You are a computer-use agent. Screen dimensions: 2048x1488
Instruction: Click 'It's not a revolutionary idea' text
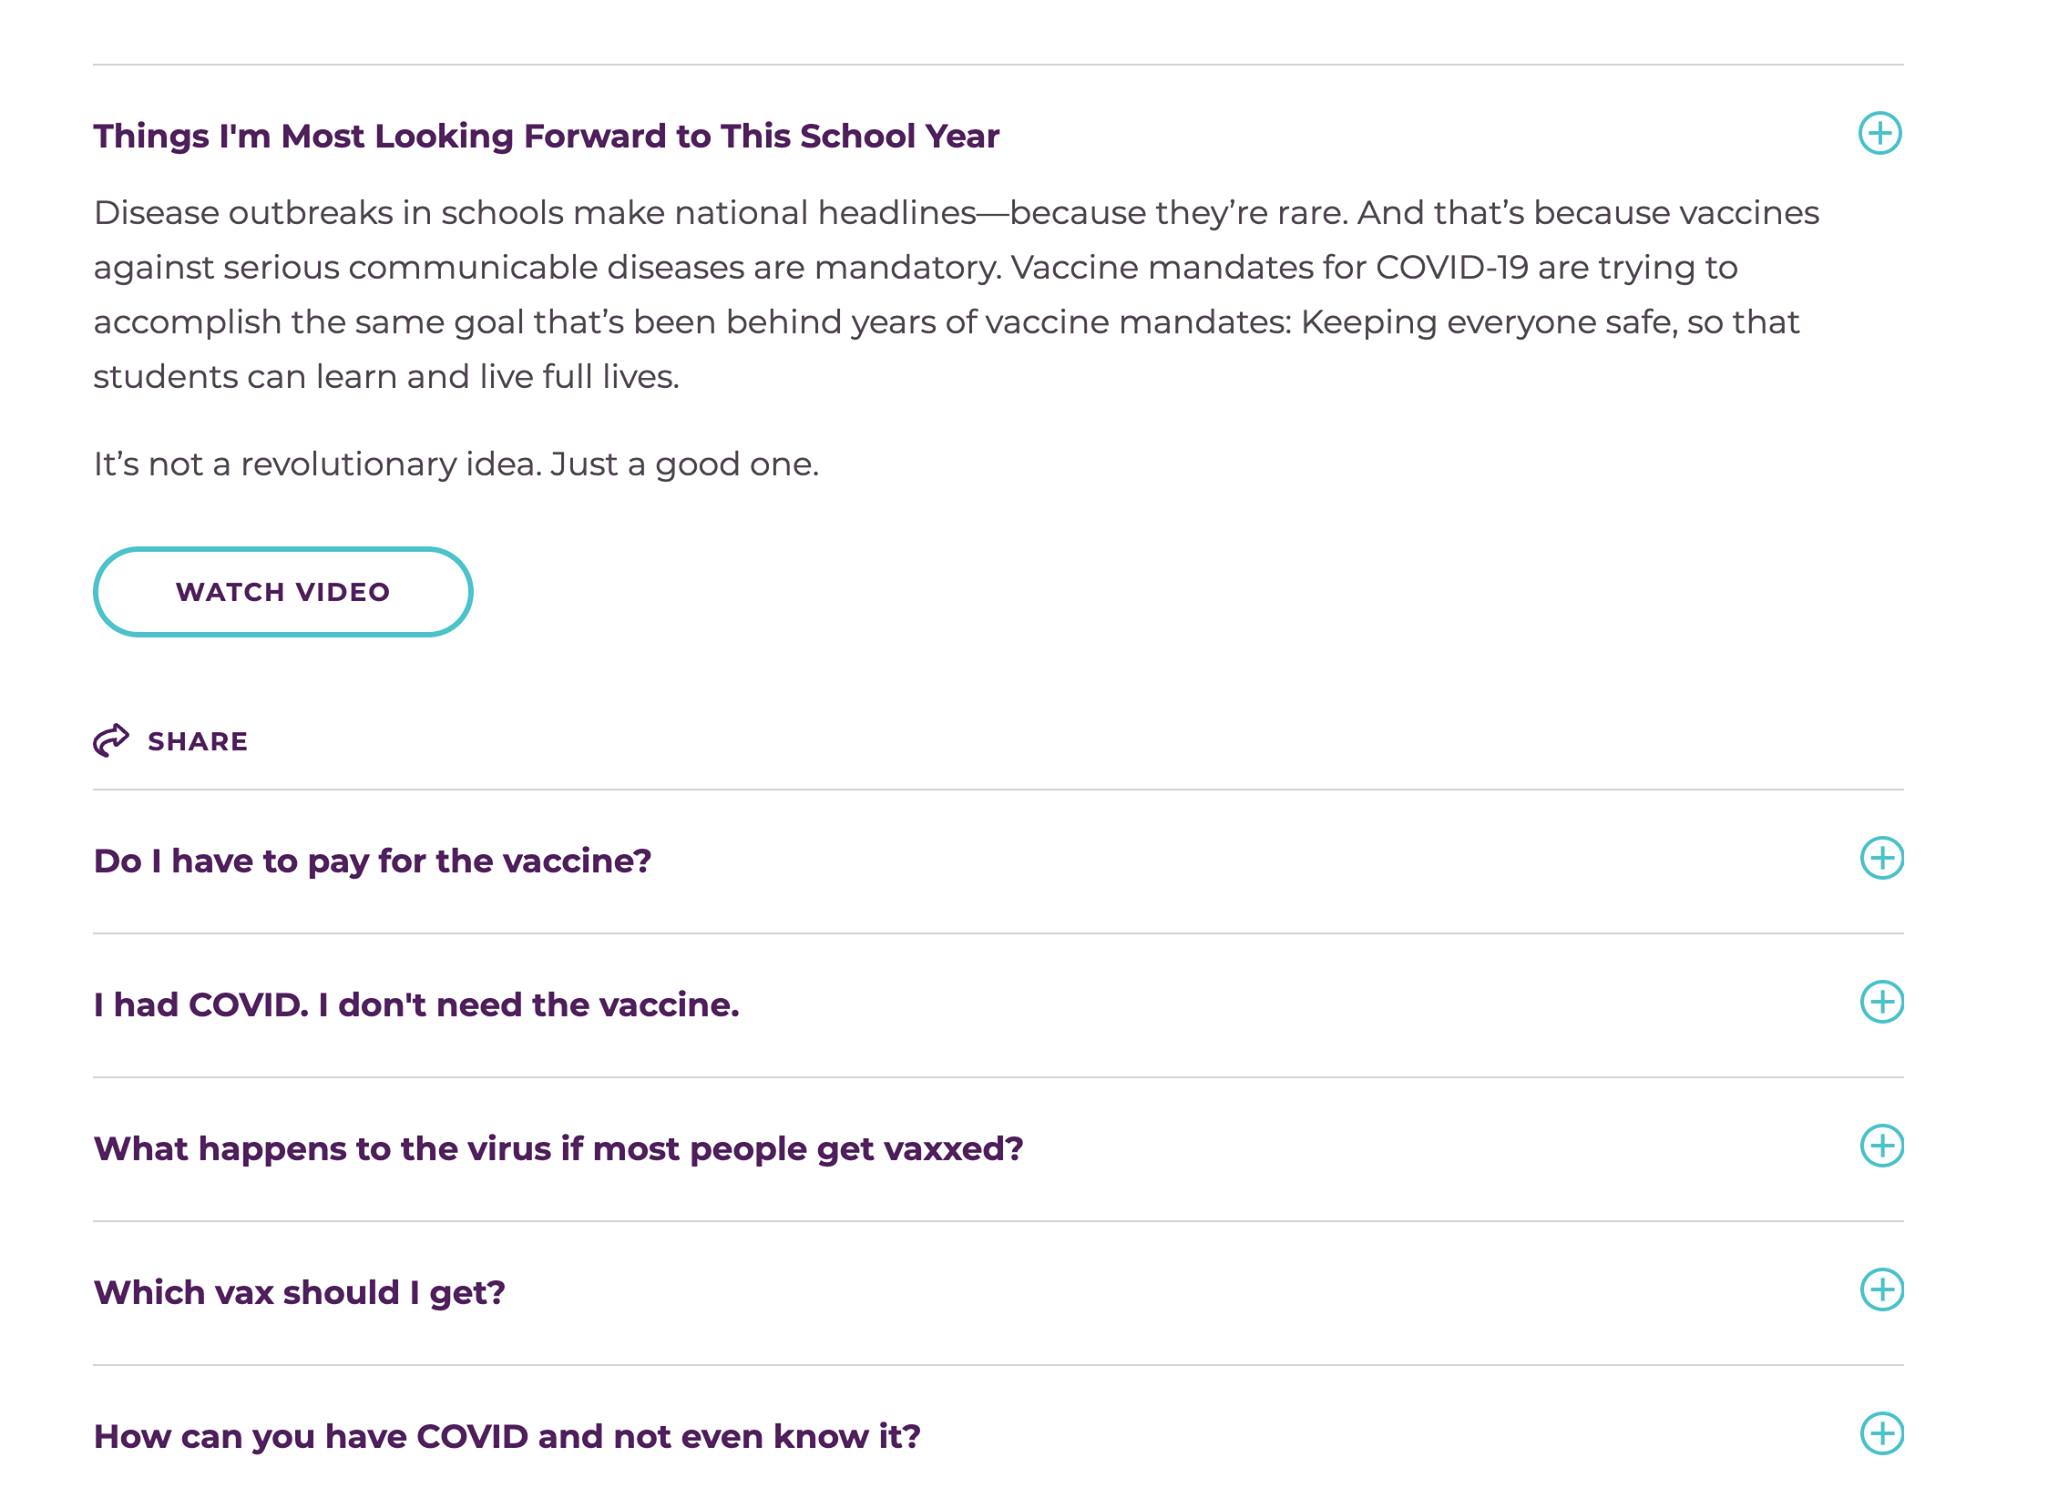pos(456,464)
